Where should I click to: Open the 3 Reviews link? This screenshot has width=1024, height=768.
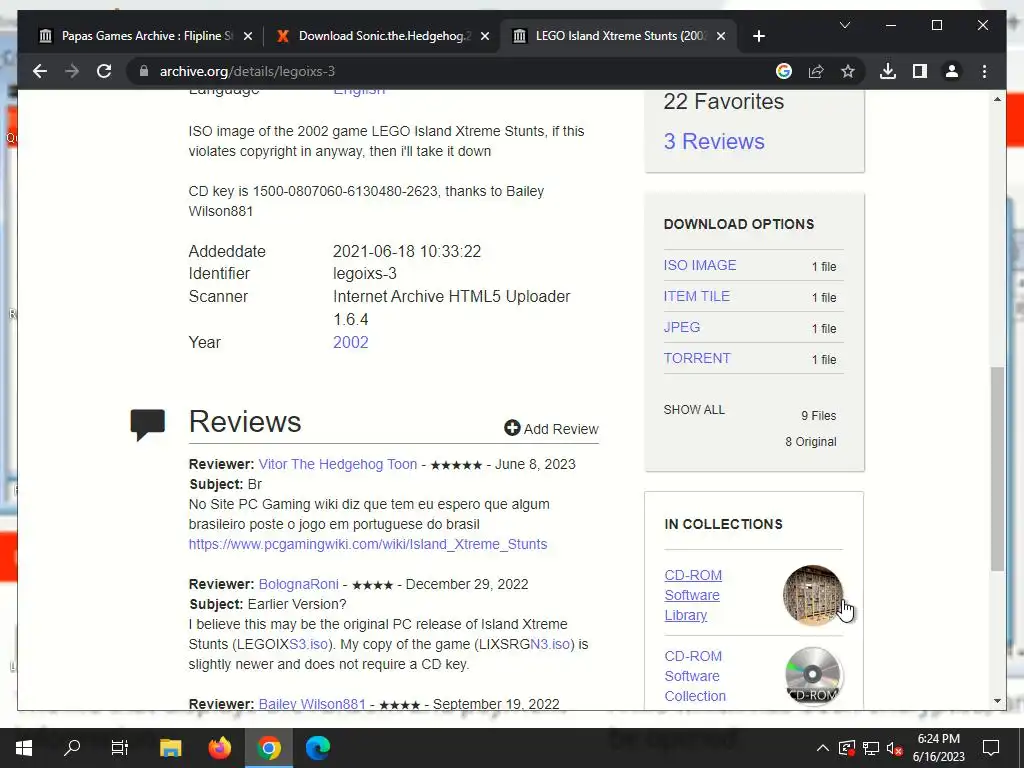pos(714,141)
